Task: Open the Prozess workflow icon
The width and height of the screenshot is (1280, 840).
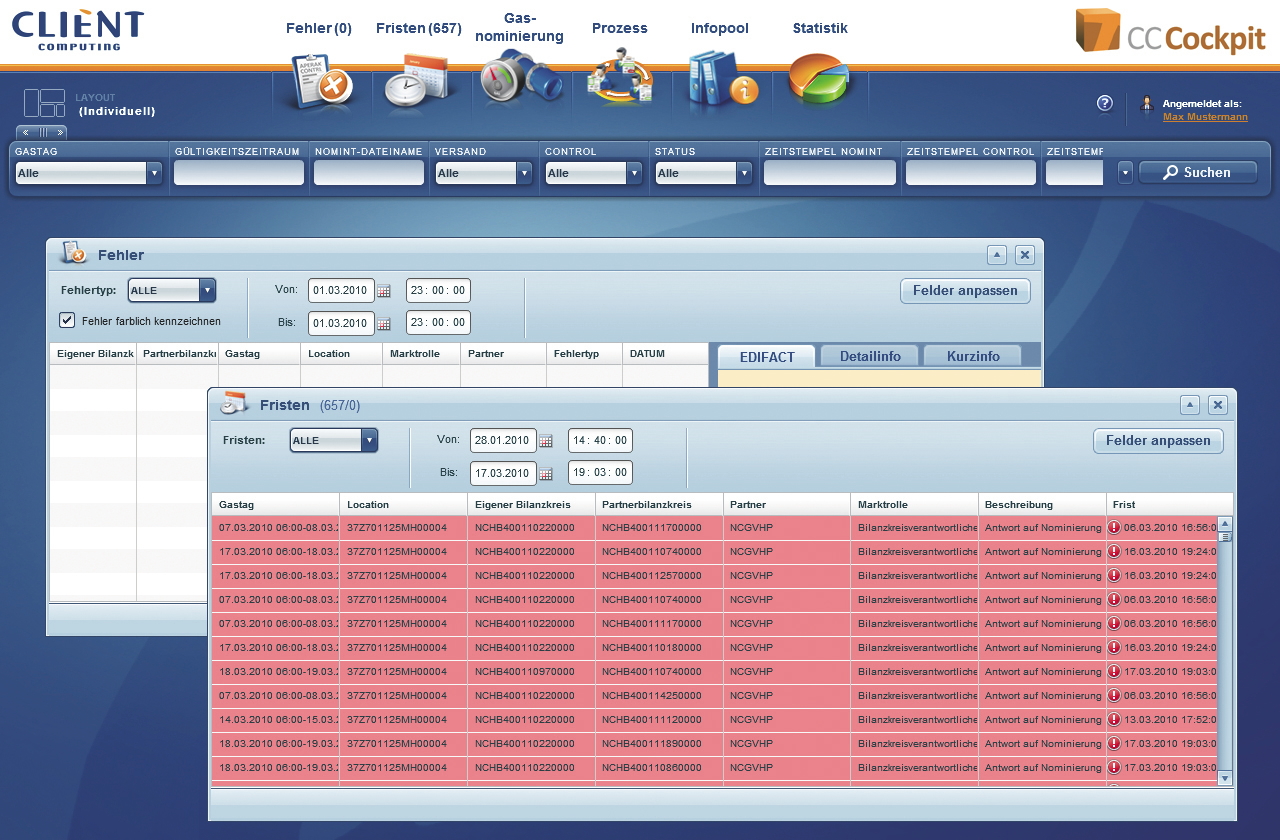Action: [x=619, y=82]
